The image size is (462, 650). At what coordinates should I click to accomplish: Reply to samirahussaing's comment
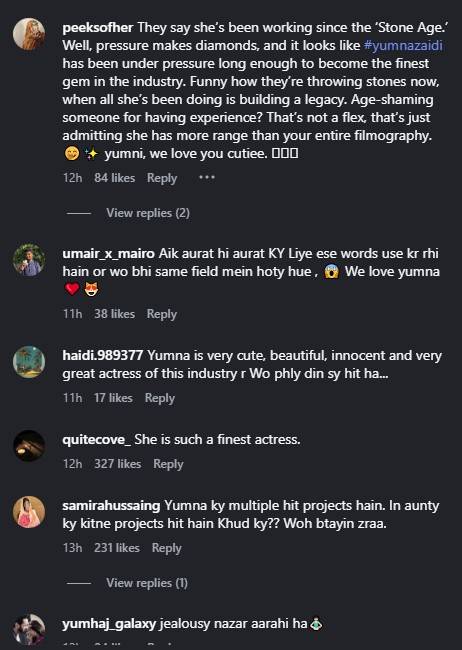click(167, 548)
